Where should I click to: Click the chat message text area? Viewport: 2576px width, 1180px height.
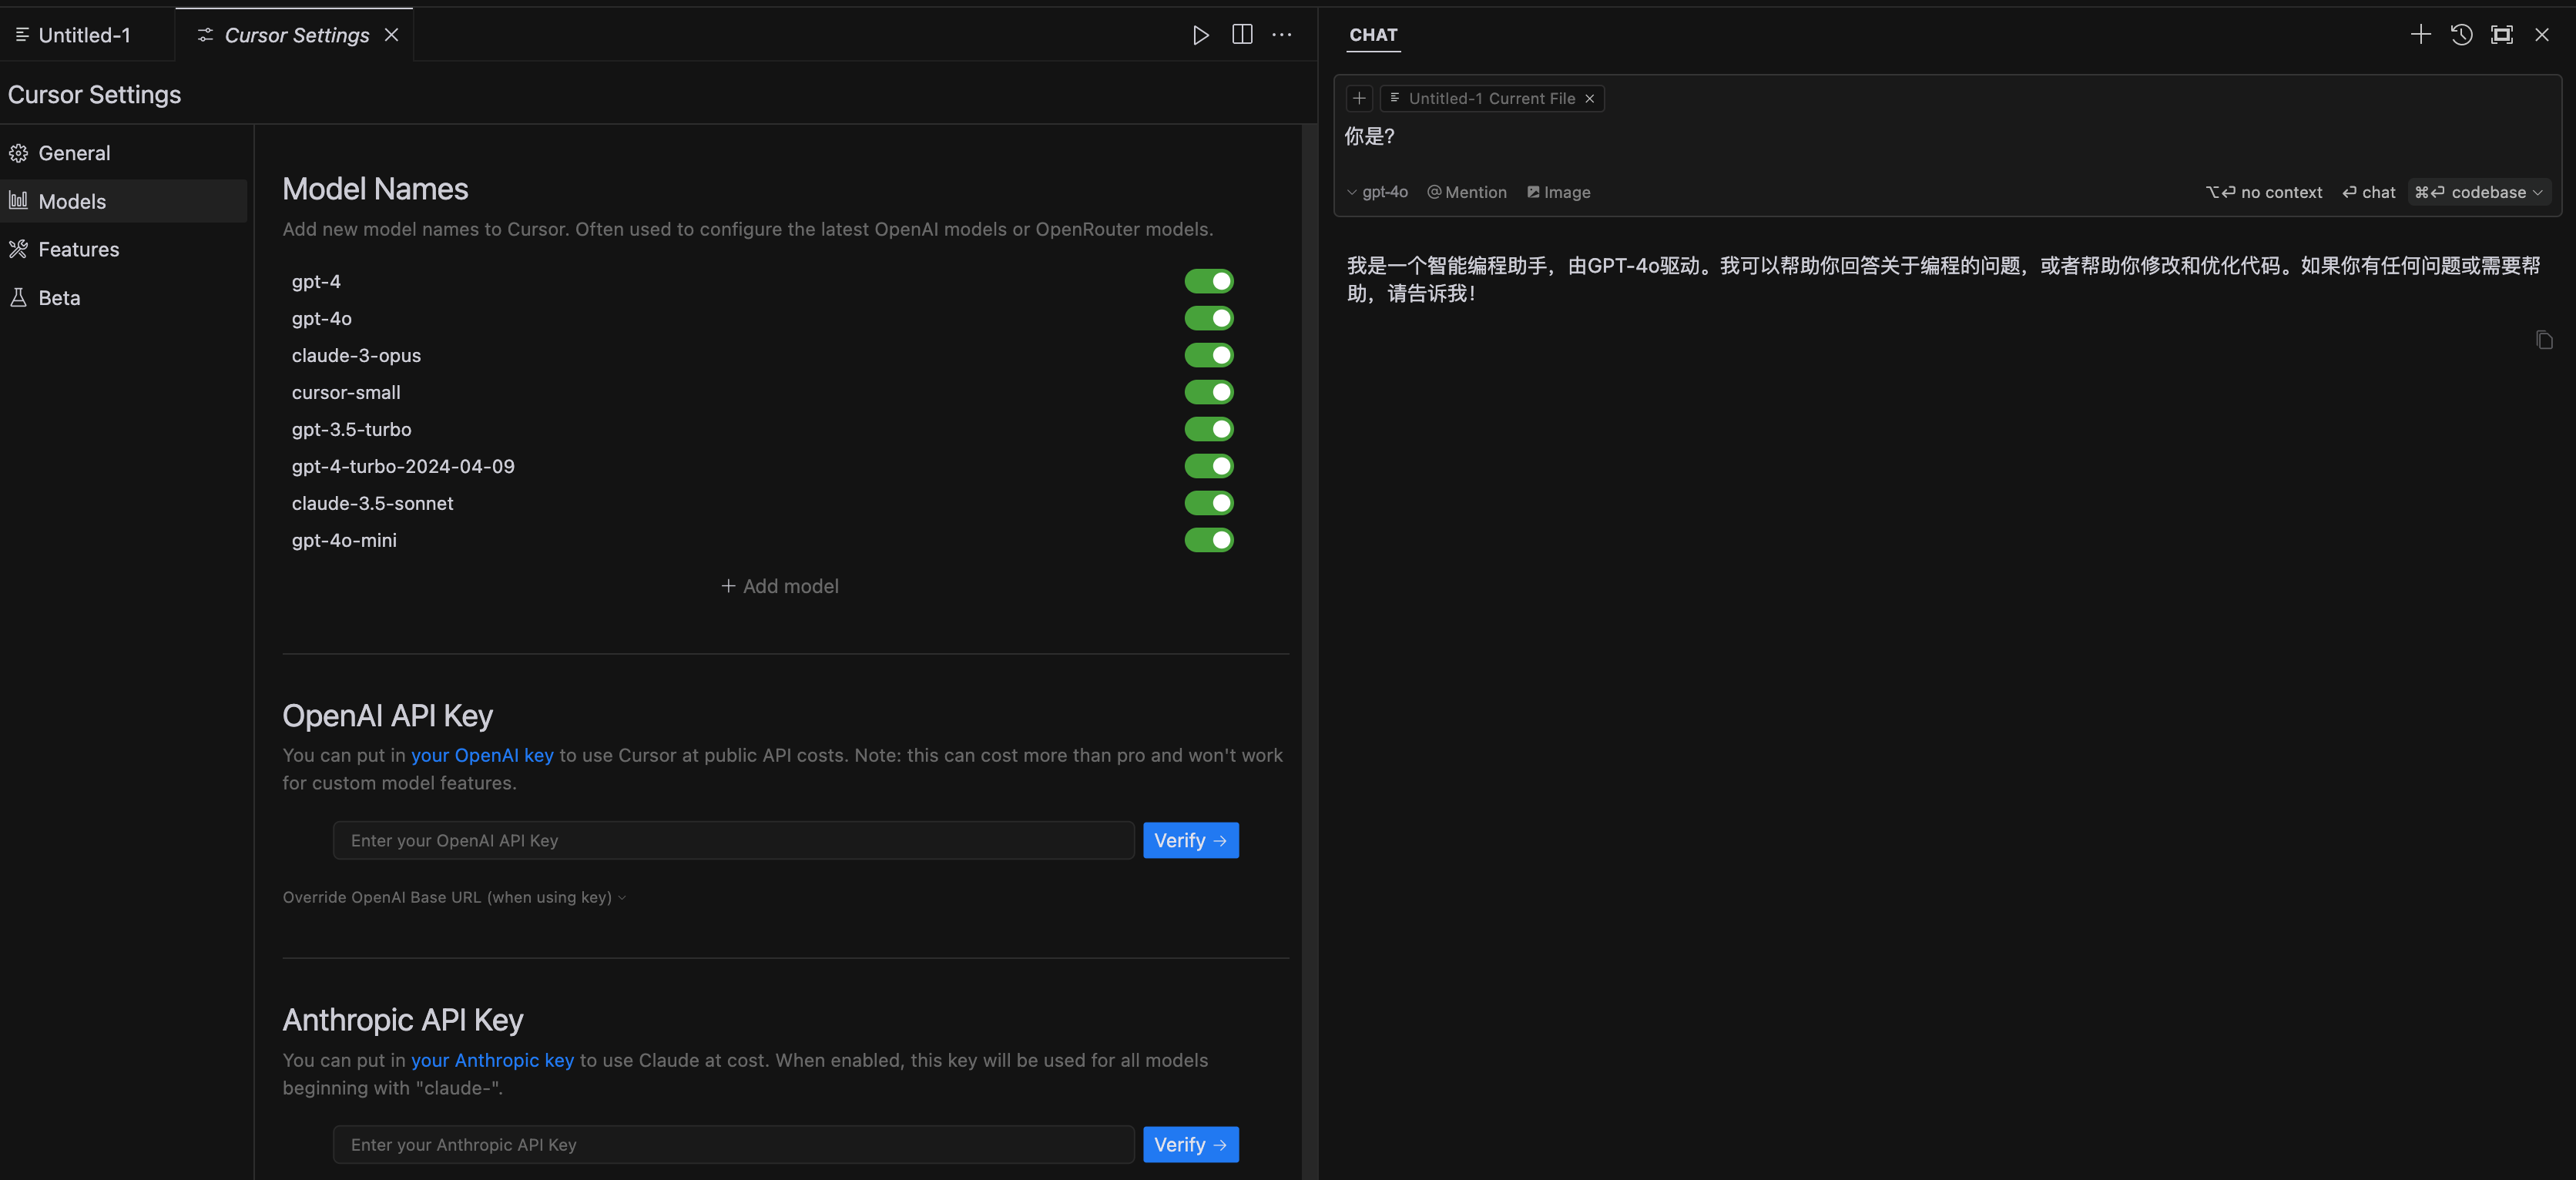[x=1945, y=137]
